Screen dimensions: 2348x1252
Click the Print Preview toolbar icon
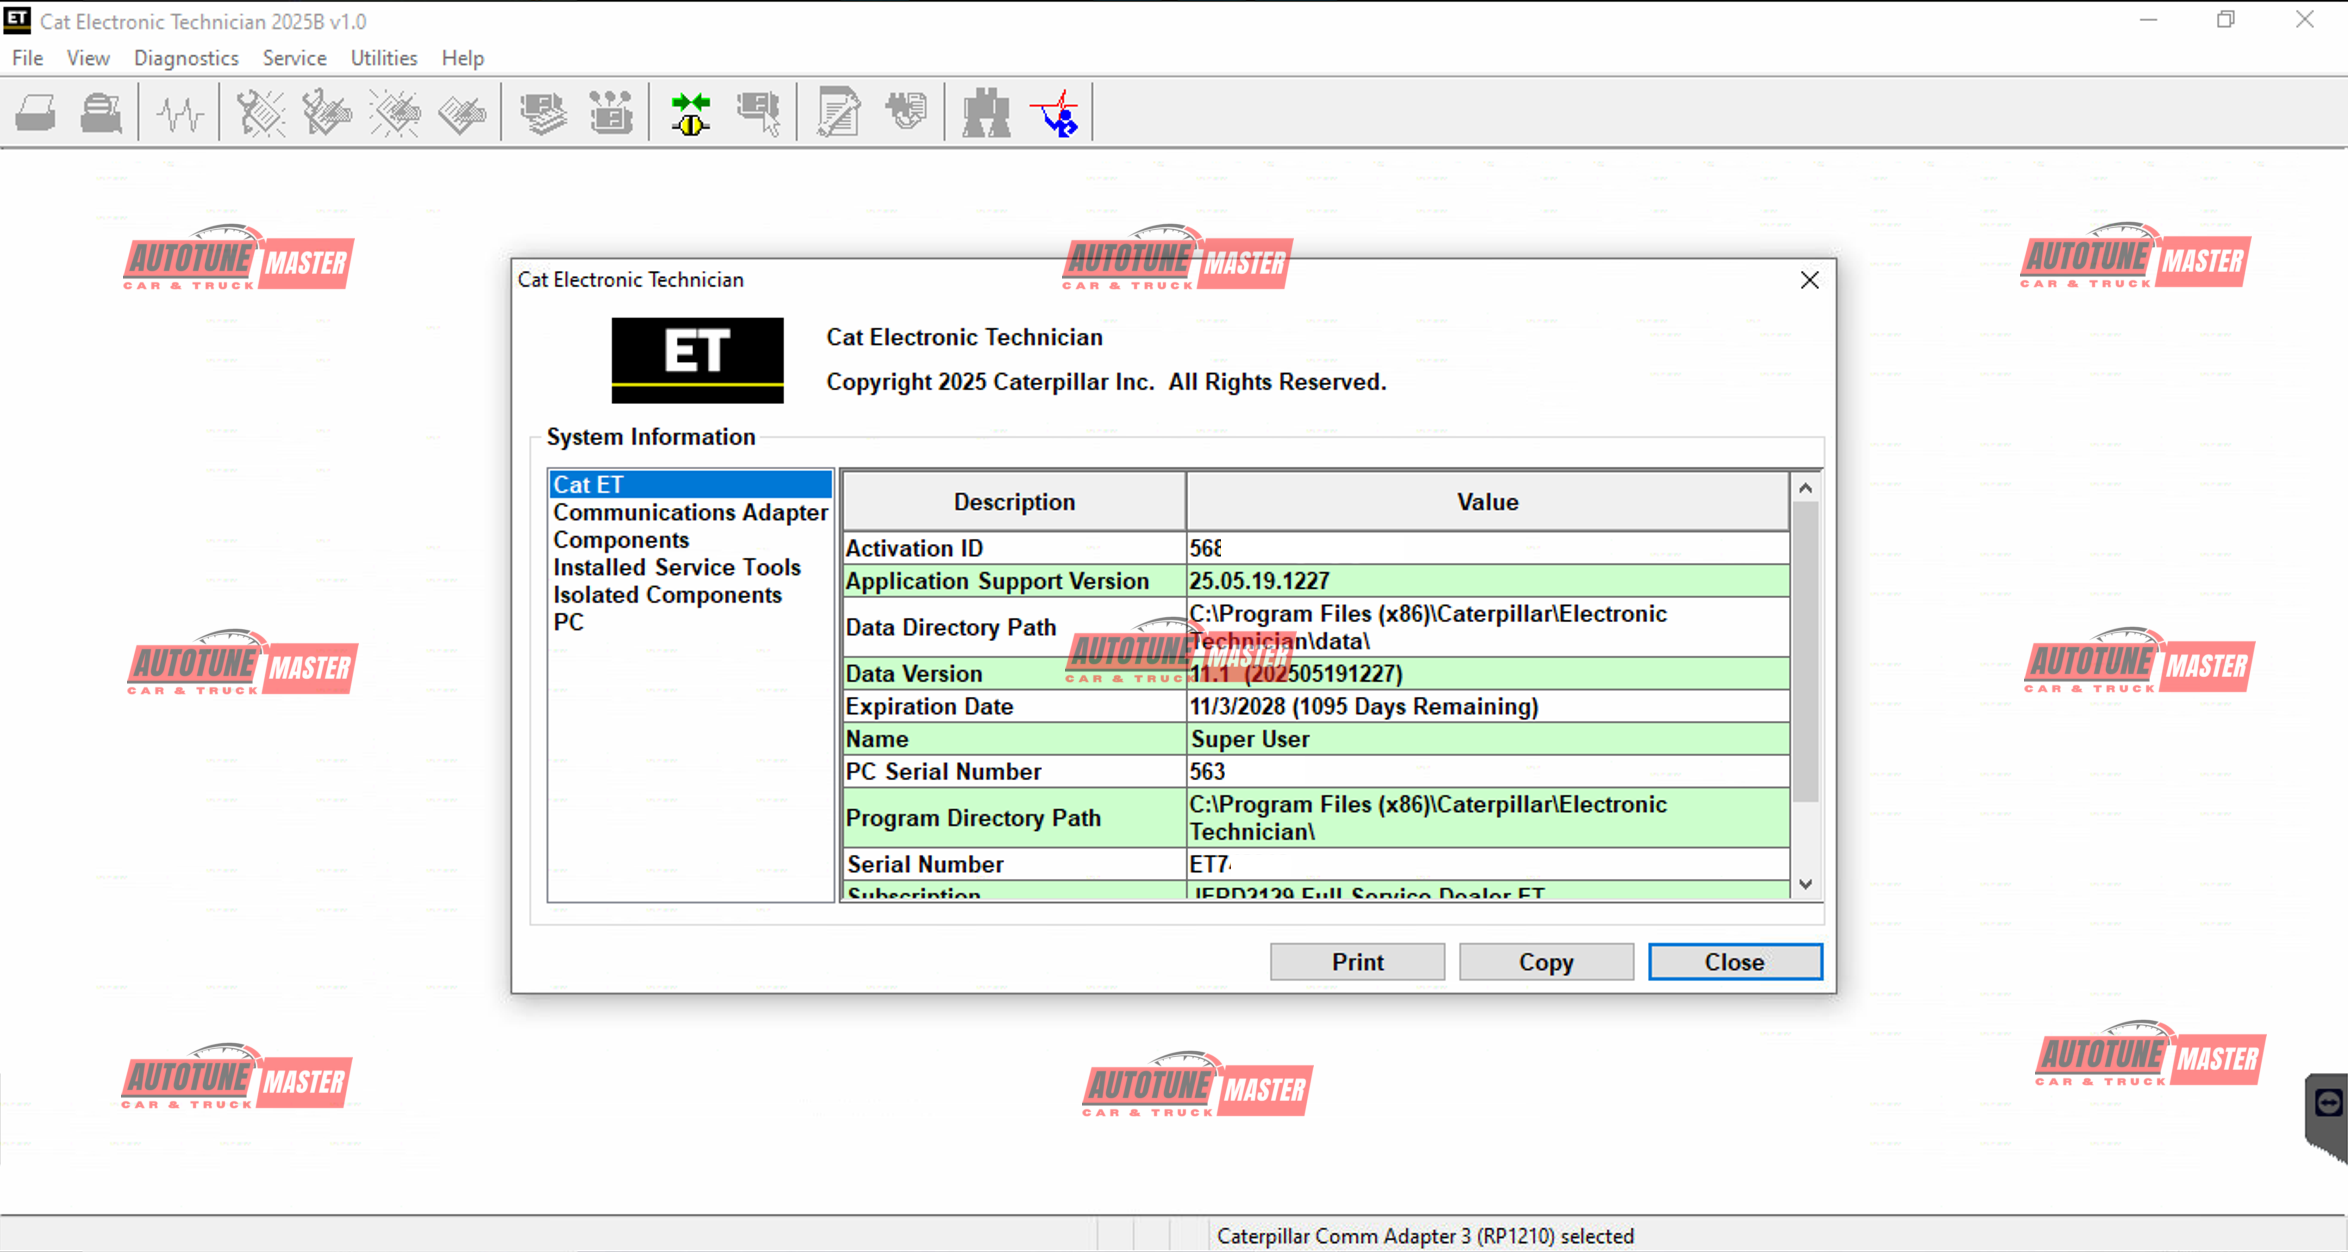(x=101, y=113)
